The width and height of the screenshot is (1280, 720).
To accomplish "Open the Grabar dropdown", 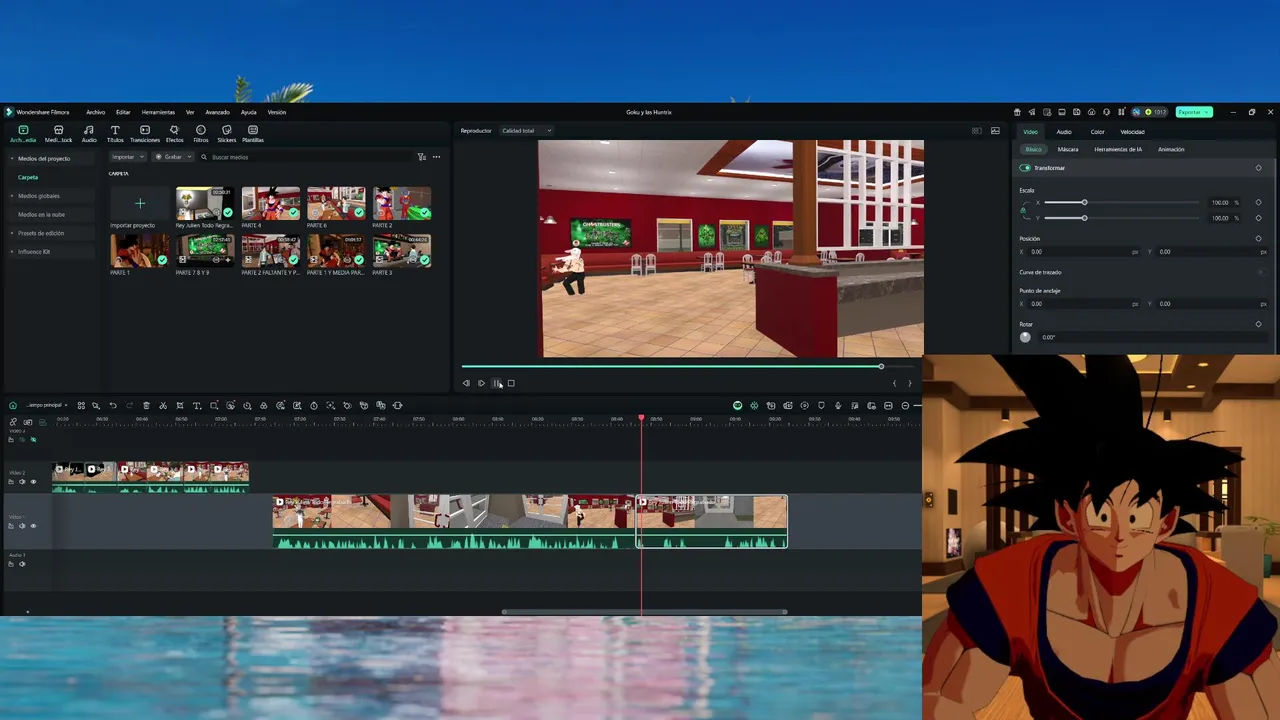I will (x=173, y=157).
